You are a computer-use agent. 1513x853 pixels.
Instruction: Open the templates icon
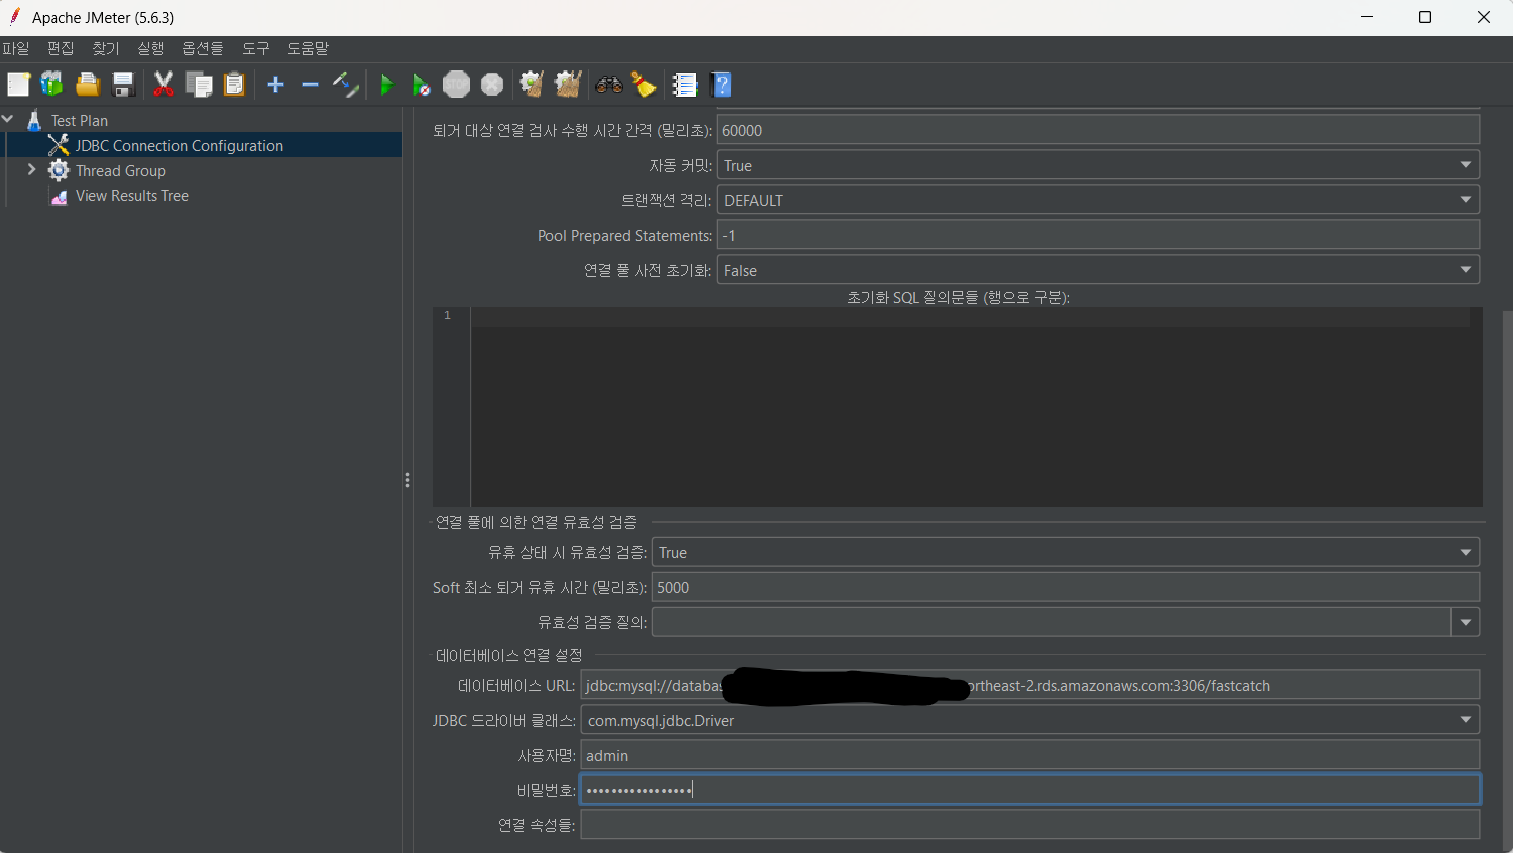[52, 85]
